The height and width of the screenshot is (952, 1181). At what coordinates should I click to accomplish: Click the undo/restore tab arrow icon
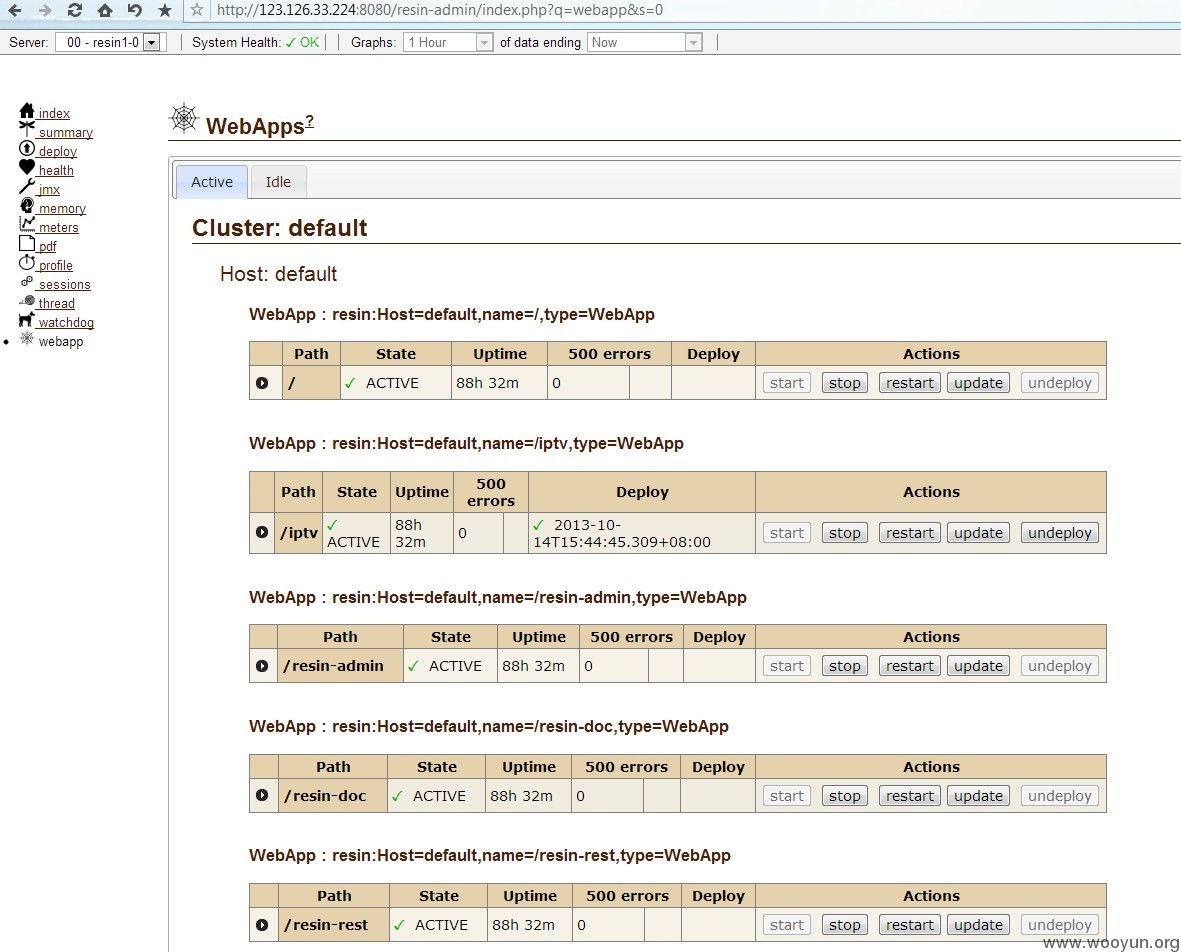[x=135, y=11]
